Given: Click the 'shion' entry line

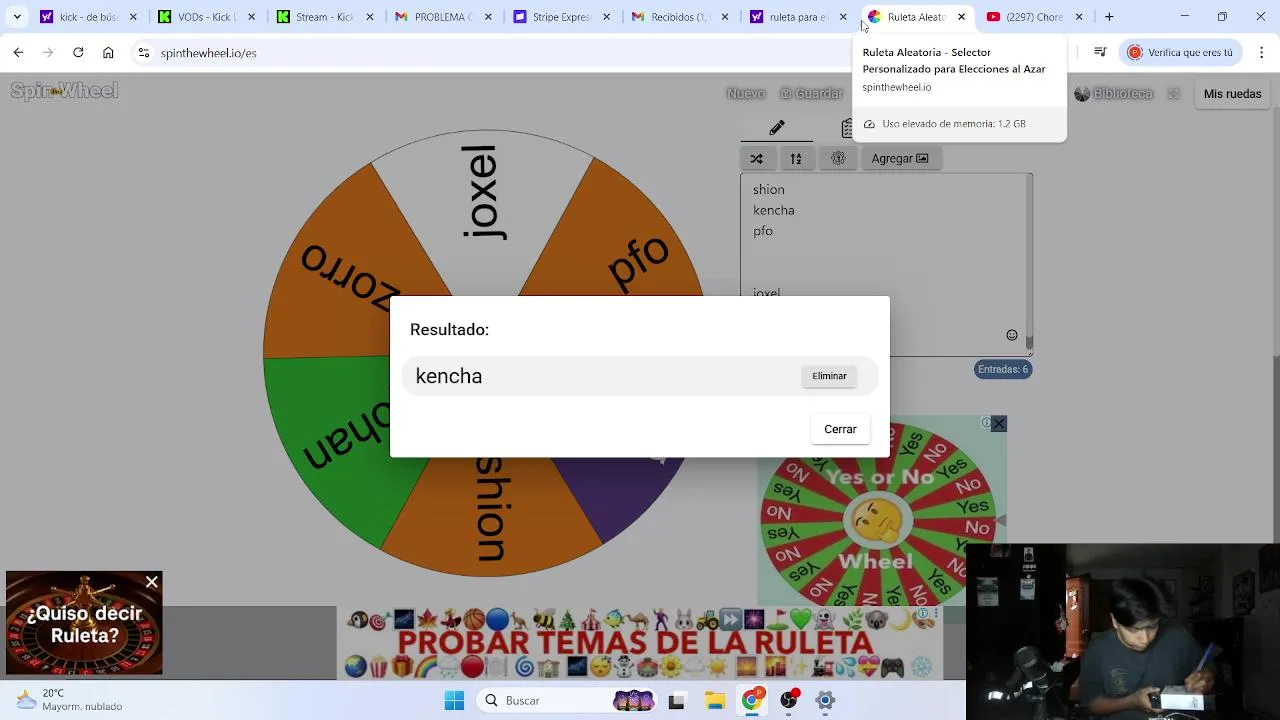Looking at the screenshot, I should coord(769,189).
